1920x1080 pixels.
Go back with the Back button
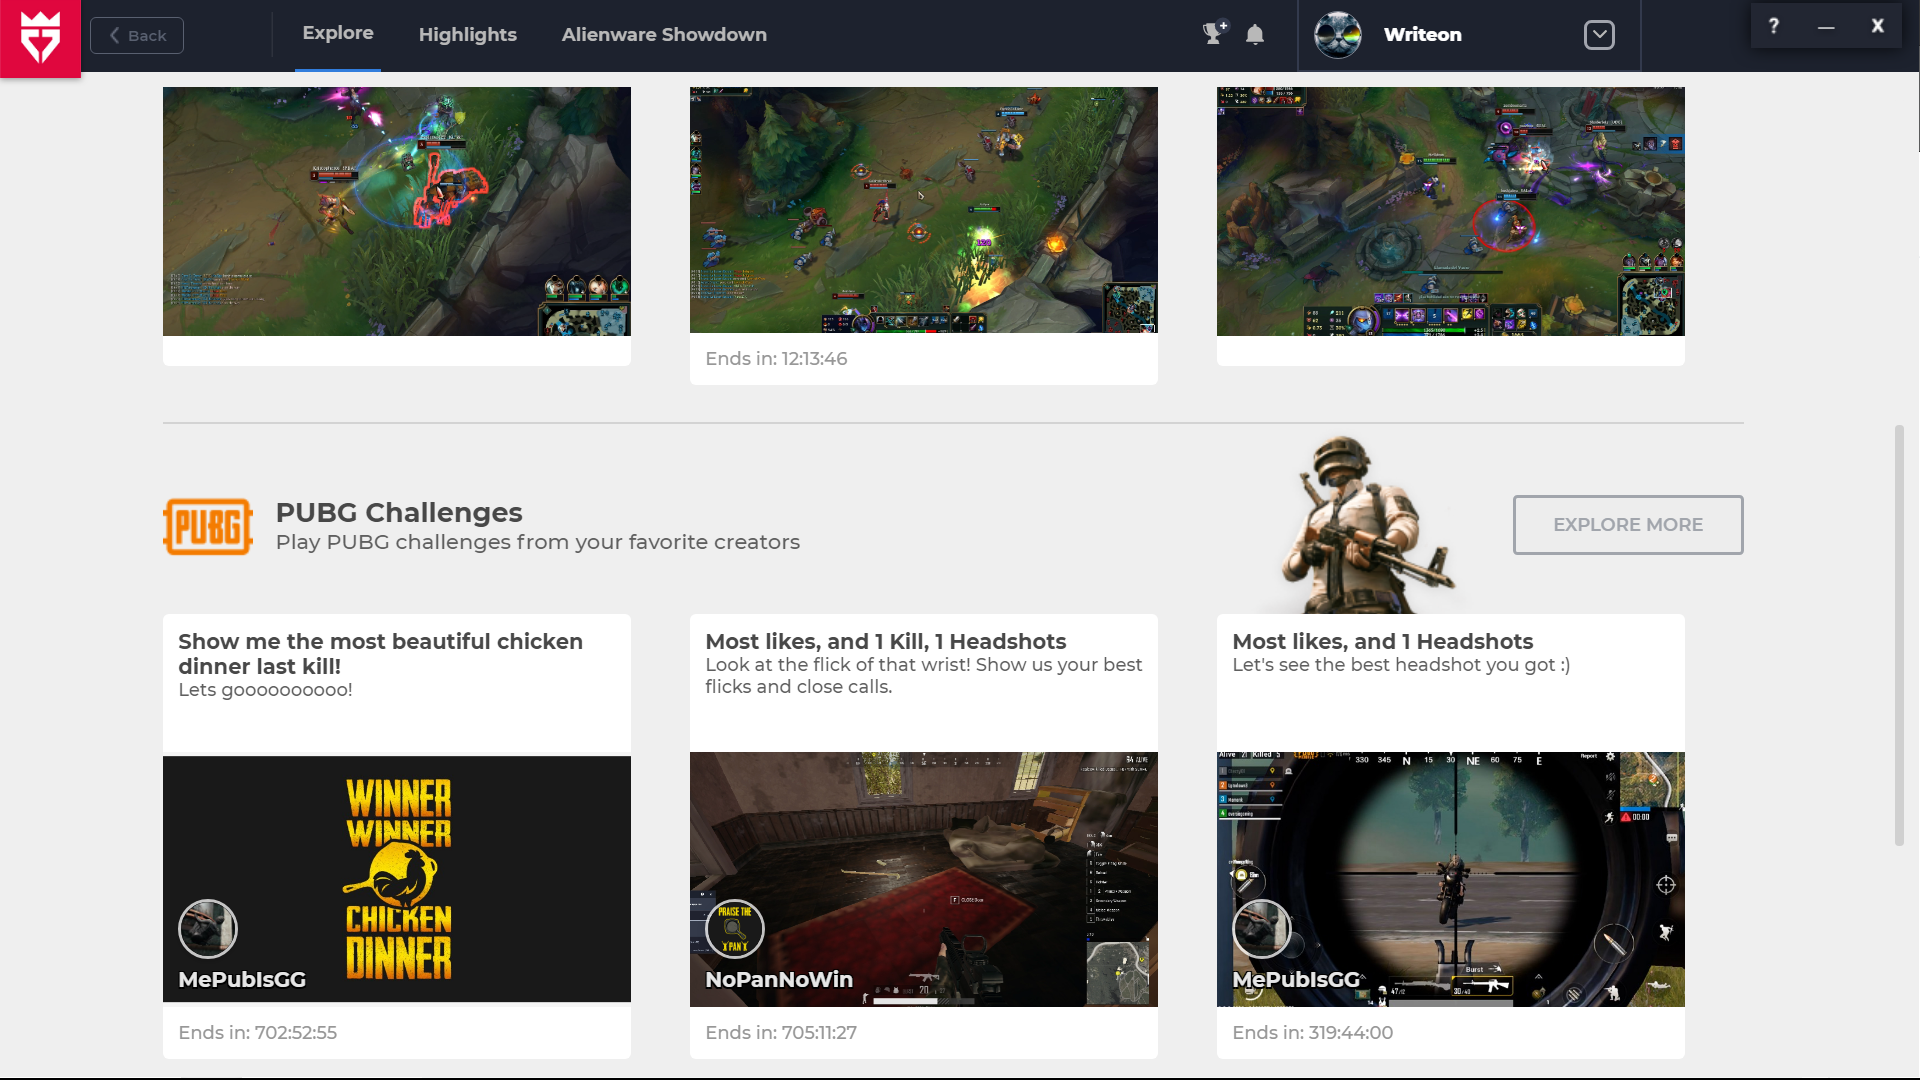pos(137,36)
